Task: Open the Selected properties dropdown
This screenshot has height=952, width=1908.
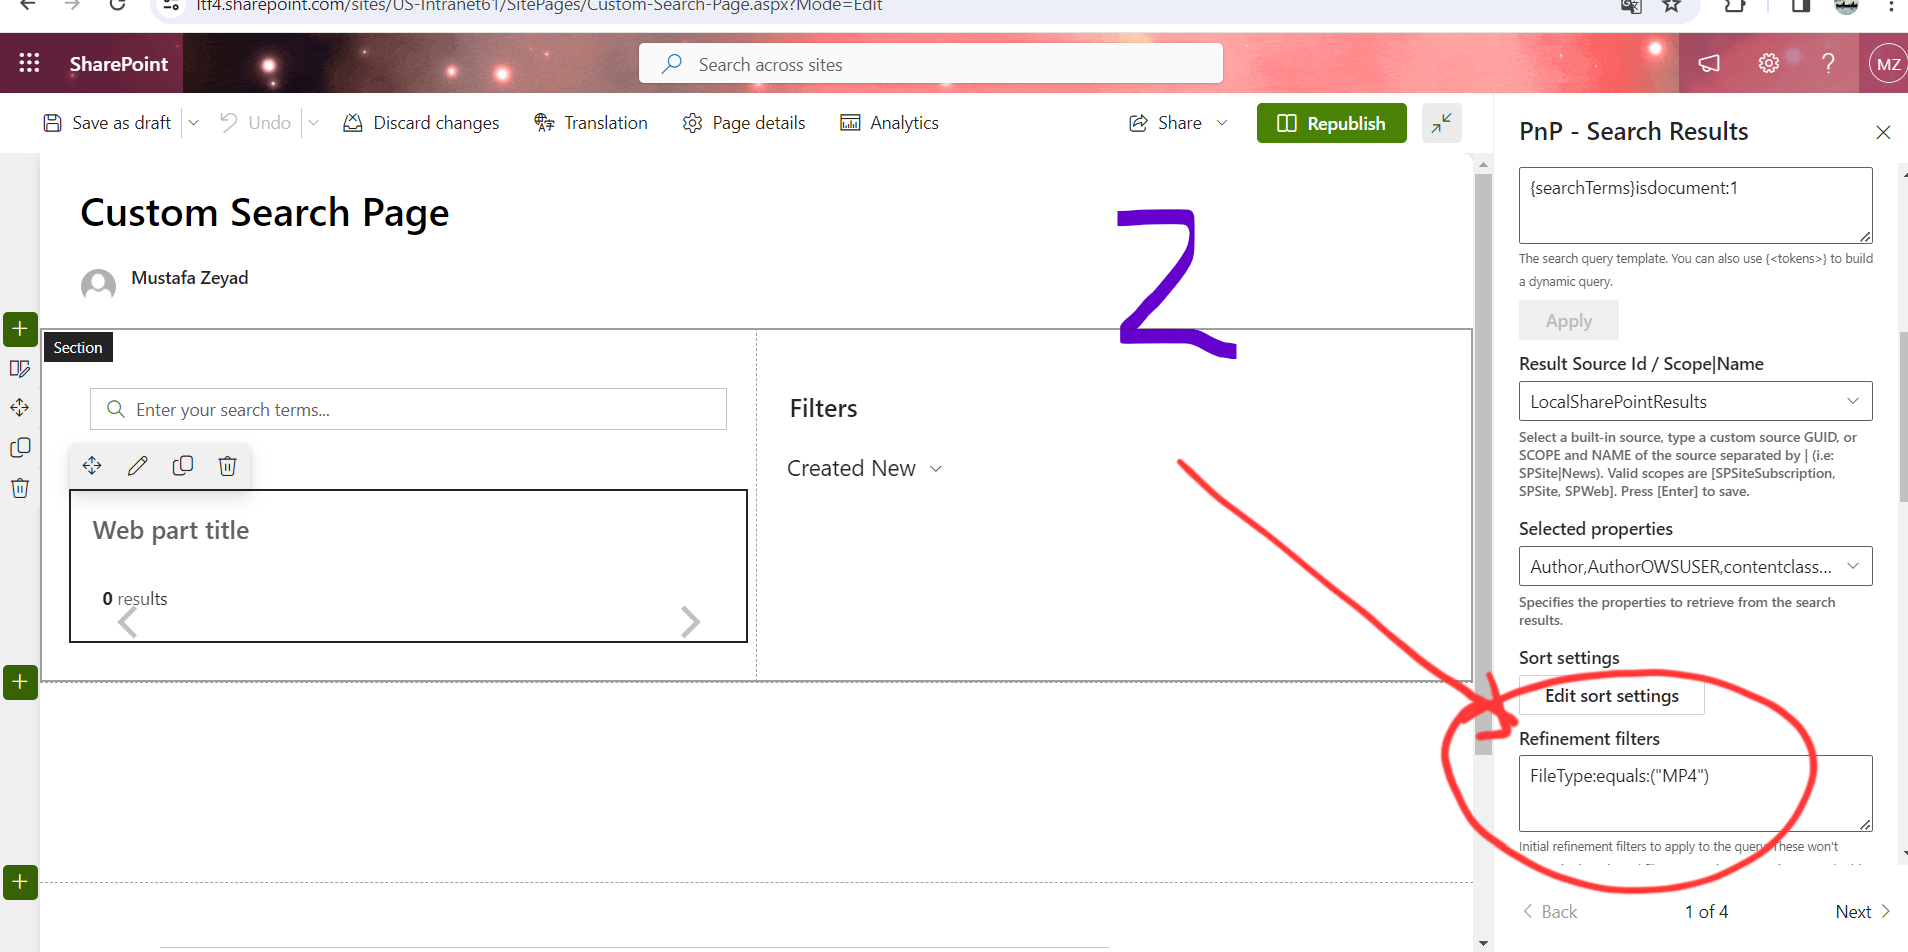Action: 1695,567
